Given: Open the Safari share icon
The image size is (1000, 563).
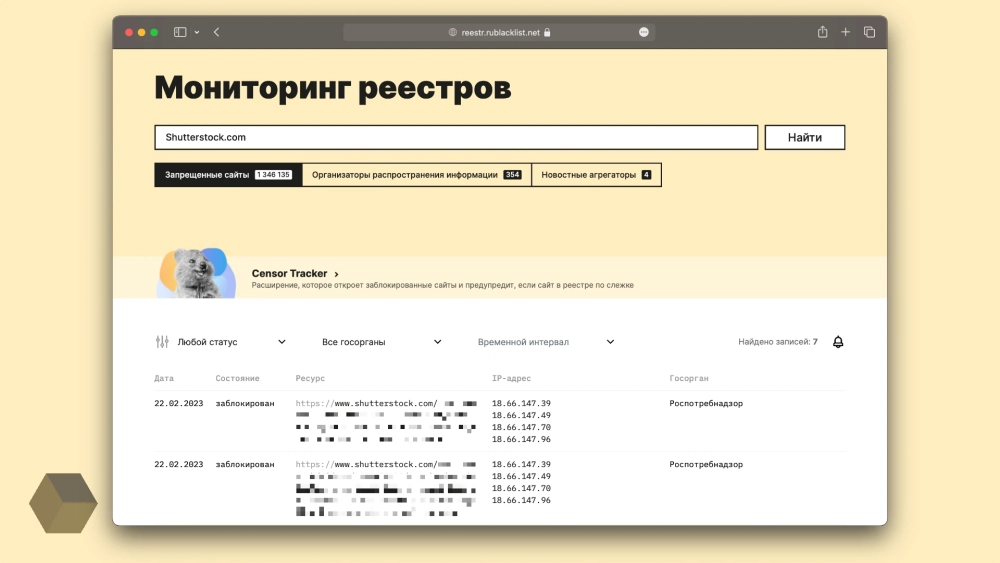Looking at the screenshot, I should click(x=822, y=32).
